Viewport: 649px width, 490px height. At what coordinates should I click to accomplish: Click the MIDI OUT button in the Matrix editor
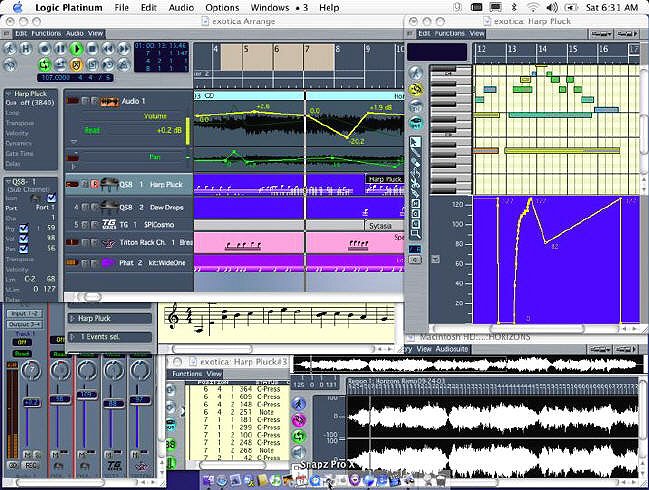(416, 122)
